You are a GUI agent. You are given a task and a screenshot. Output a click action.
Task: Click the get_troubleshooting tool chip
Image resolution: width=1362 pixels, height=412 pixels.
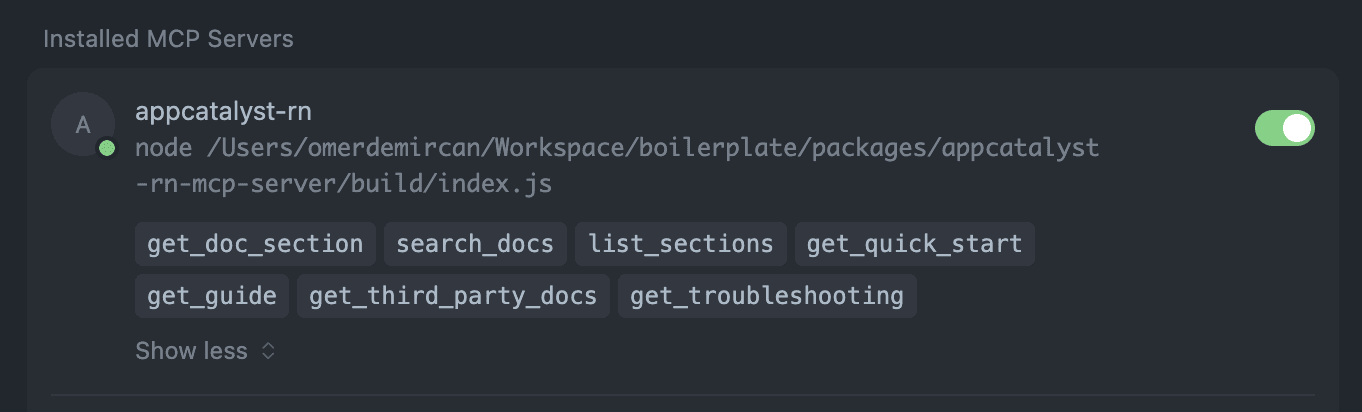coord(767,296)
